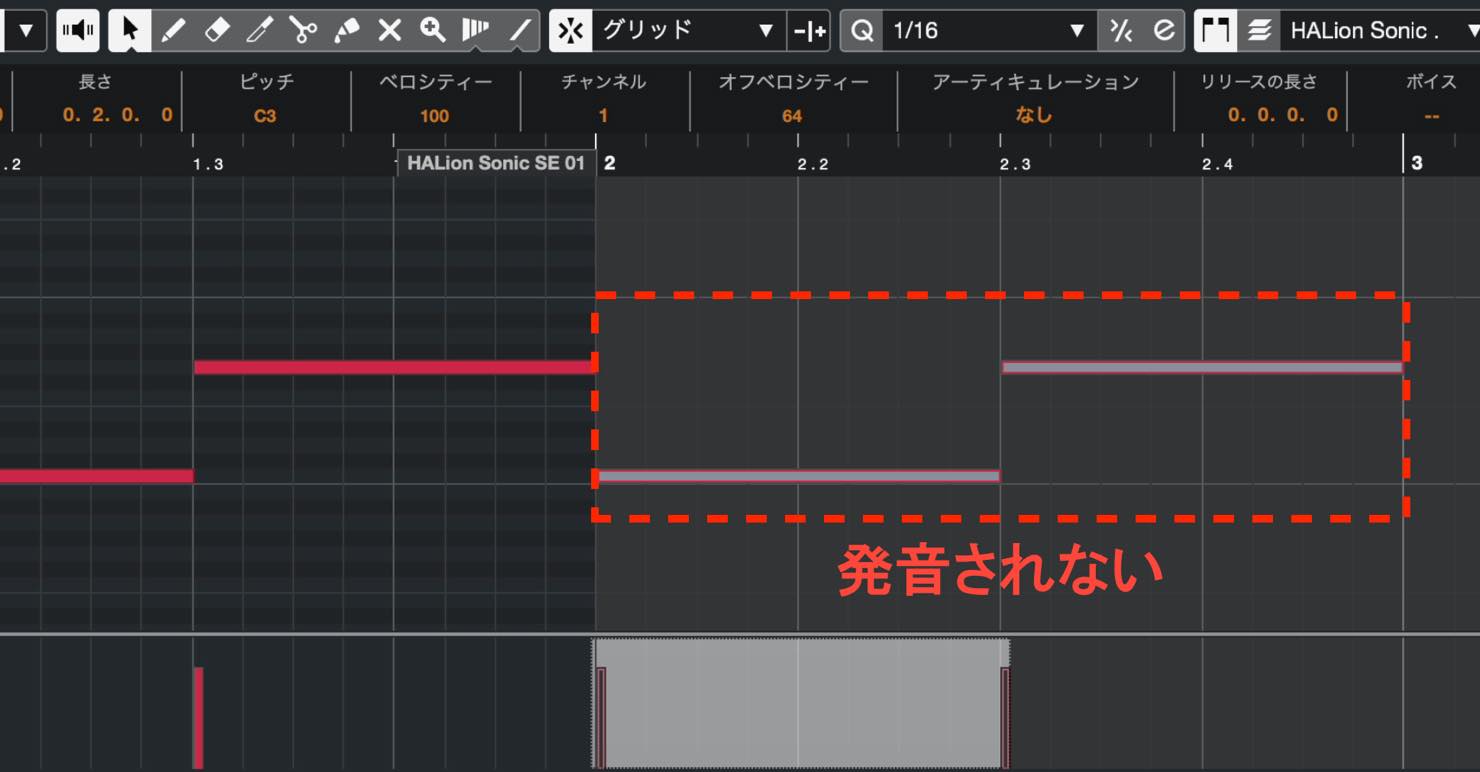Screen dimensions: 1480x772
Task: Select the Glue tool
Action: (346, 31)
